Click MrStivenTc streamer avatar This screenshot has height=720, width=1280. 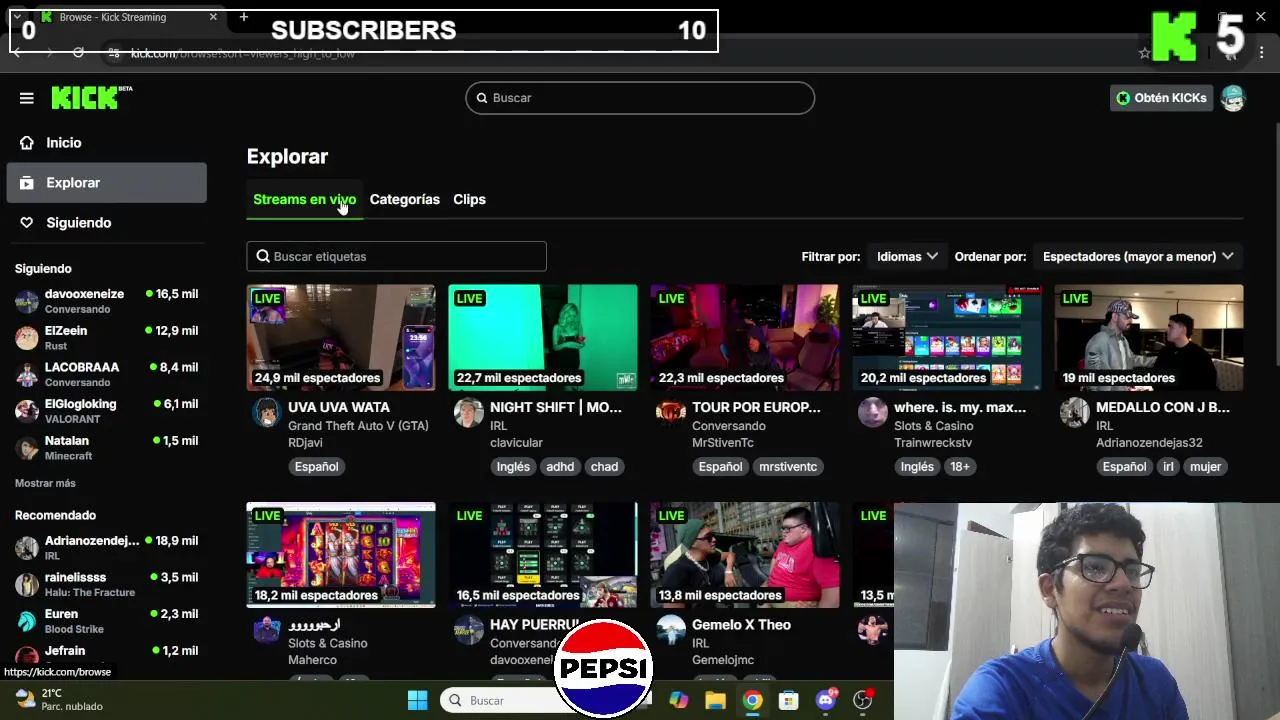coord(670,412)
